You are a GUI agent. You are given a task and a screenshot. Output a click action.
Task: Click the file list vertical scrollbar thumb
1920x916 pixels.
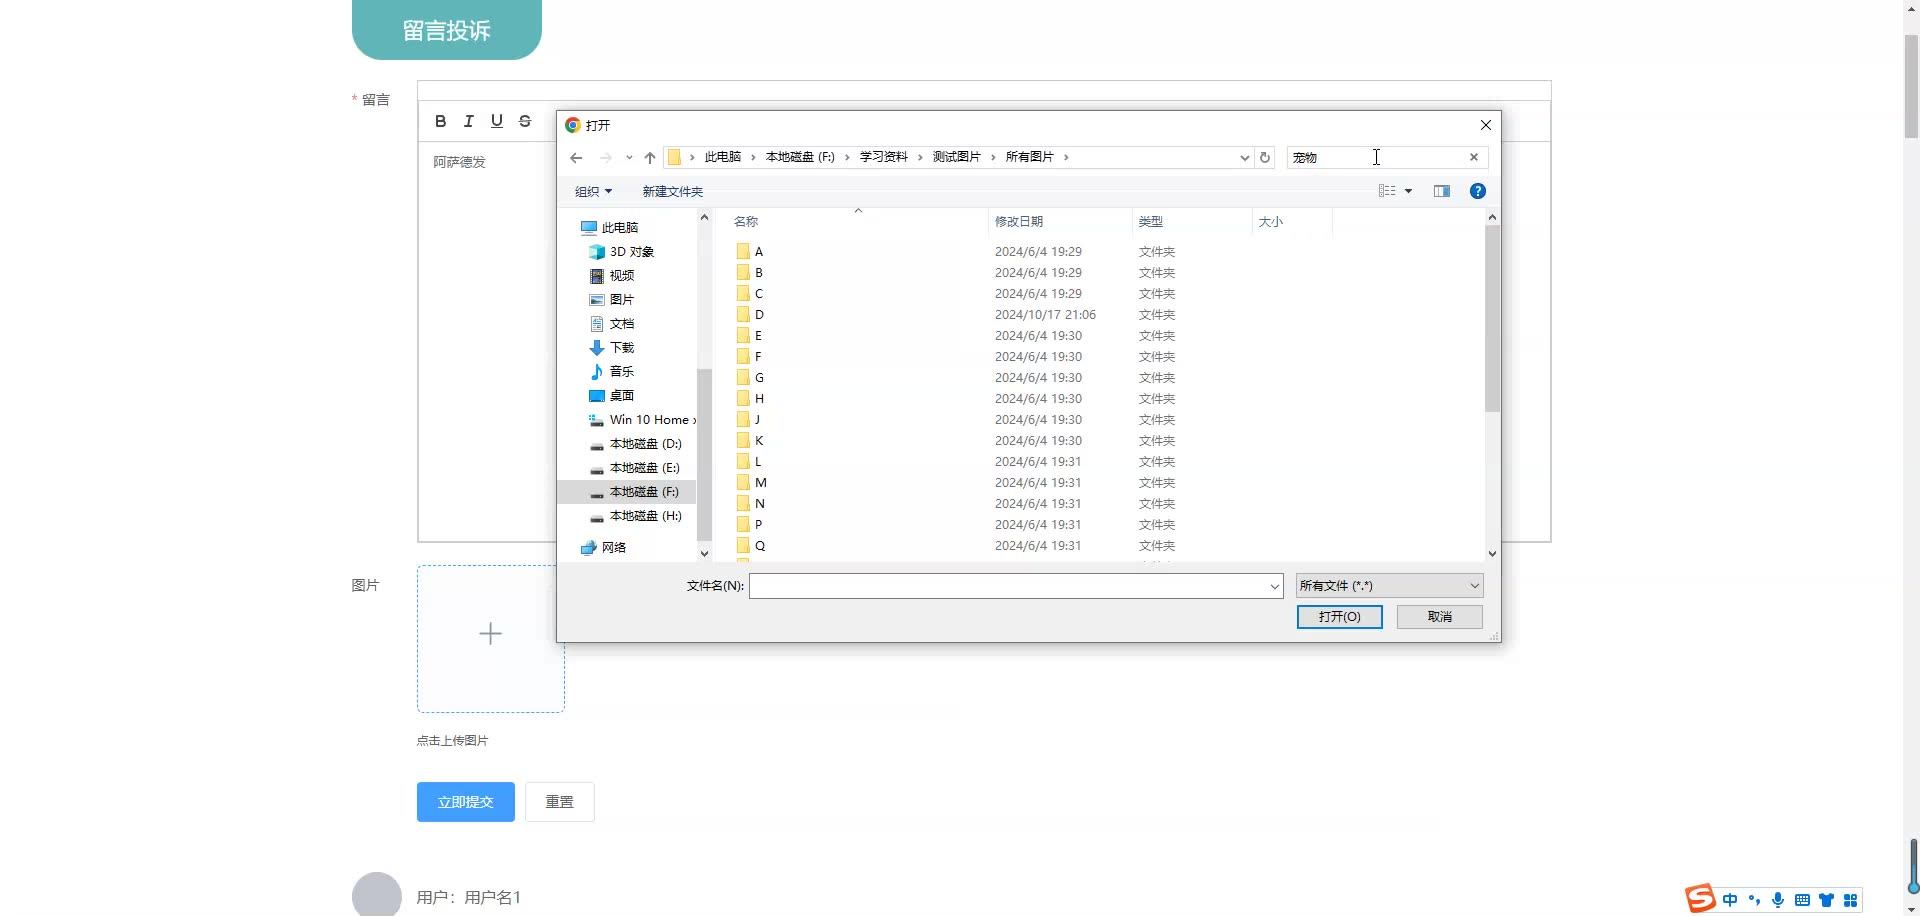click(1492, 318)
